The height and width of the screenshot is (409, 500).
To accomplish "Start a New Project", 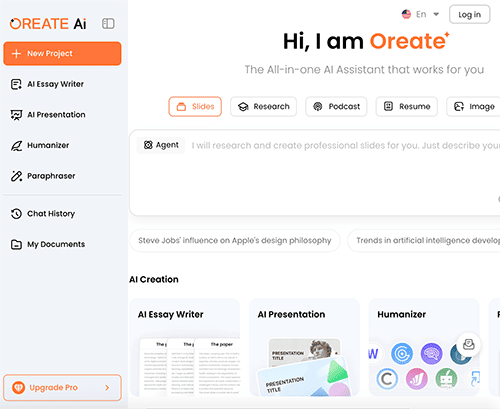I will tap(62, 53).
